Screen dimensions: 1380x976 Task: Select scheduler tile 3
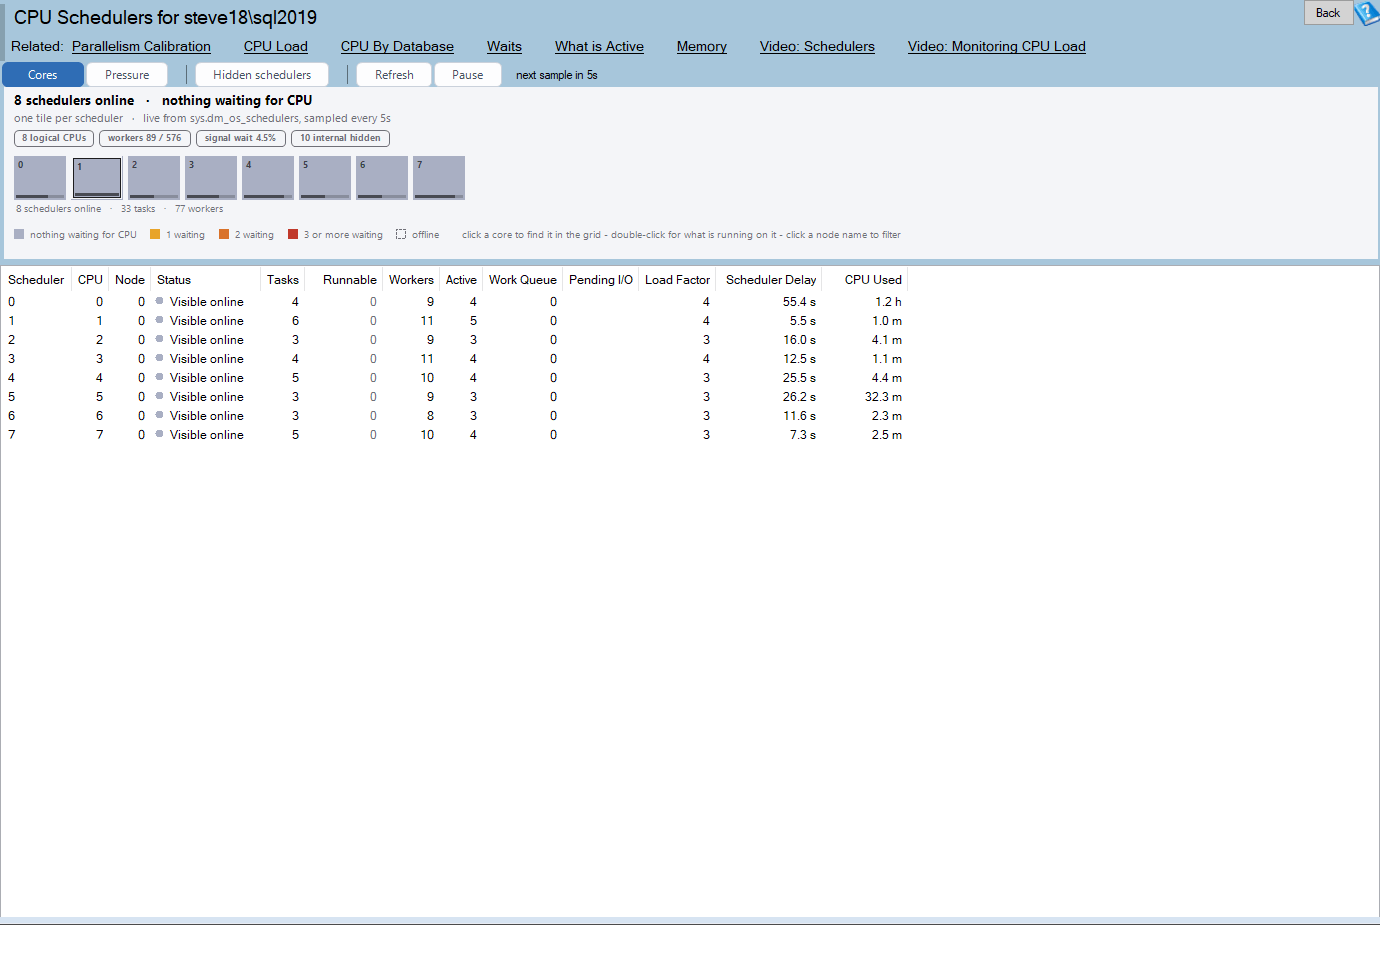click(x=211, y=178)
